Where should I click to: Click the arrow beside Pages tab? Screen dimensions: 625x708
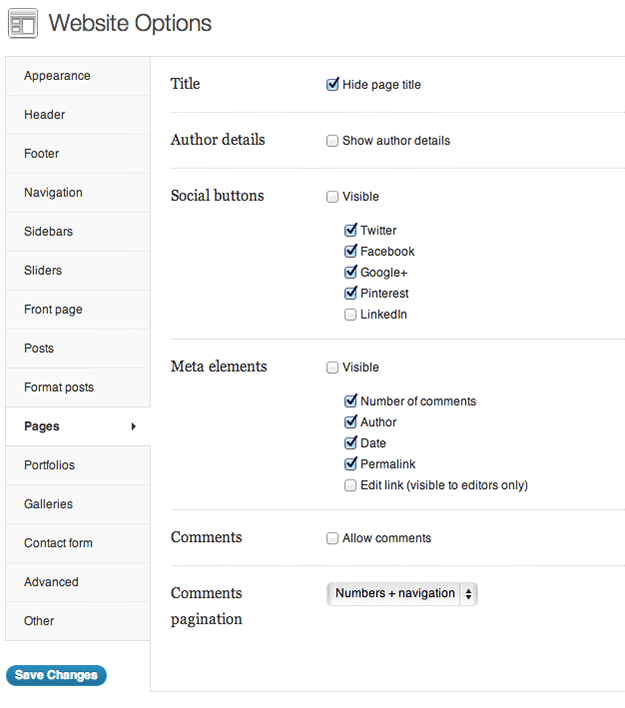(133, 426)
